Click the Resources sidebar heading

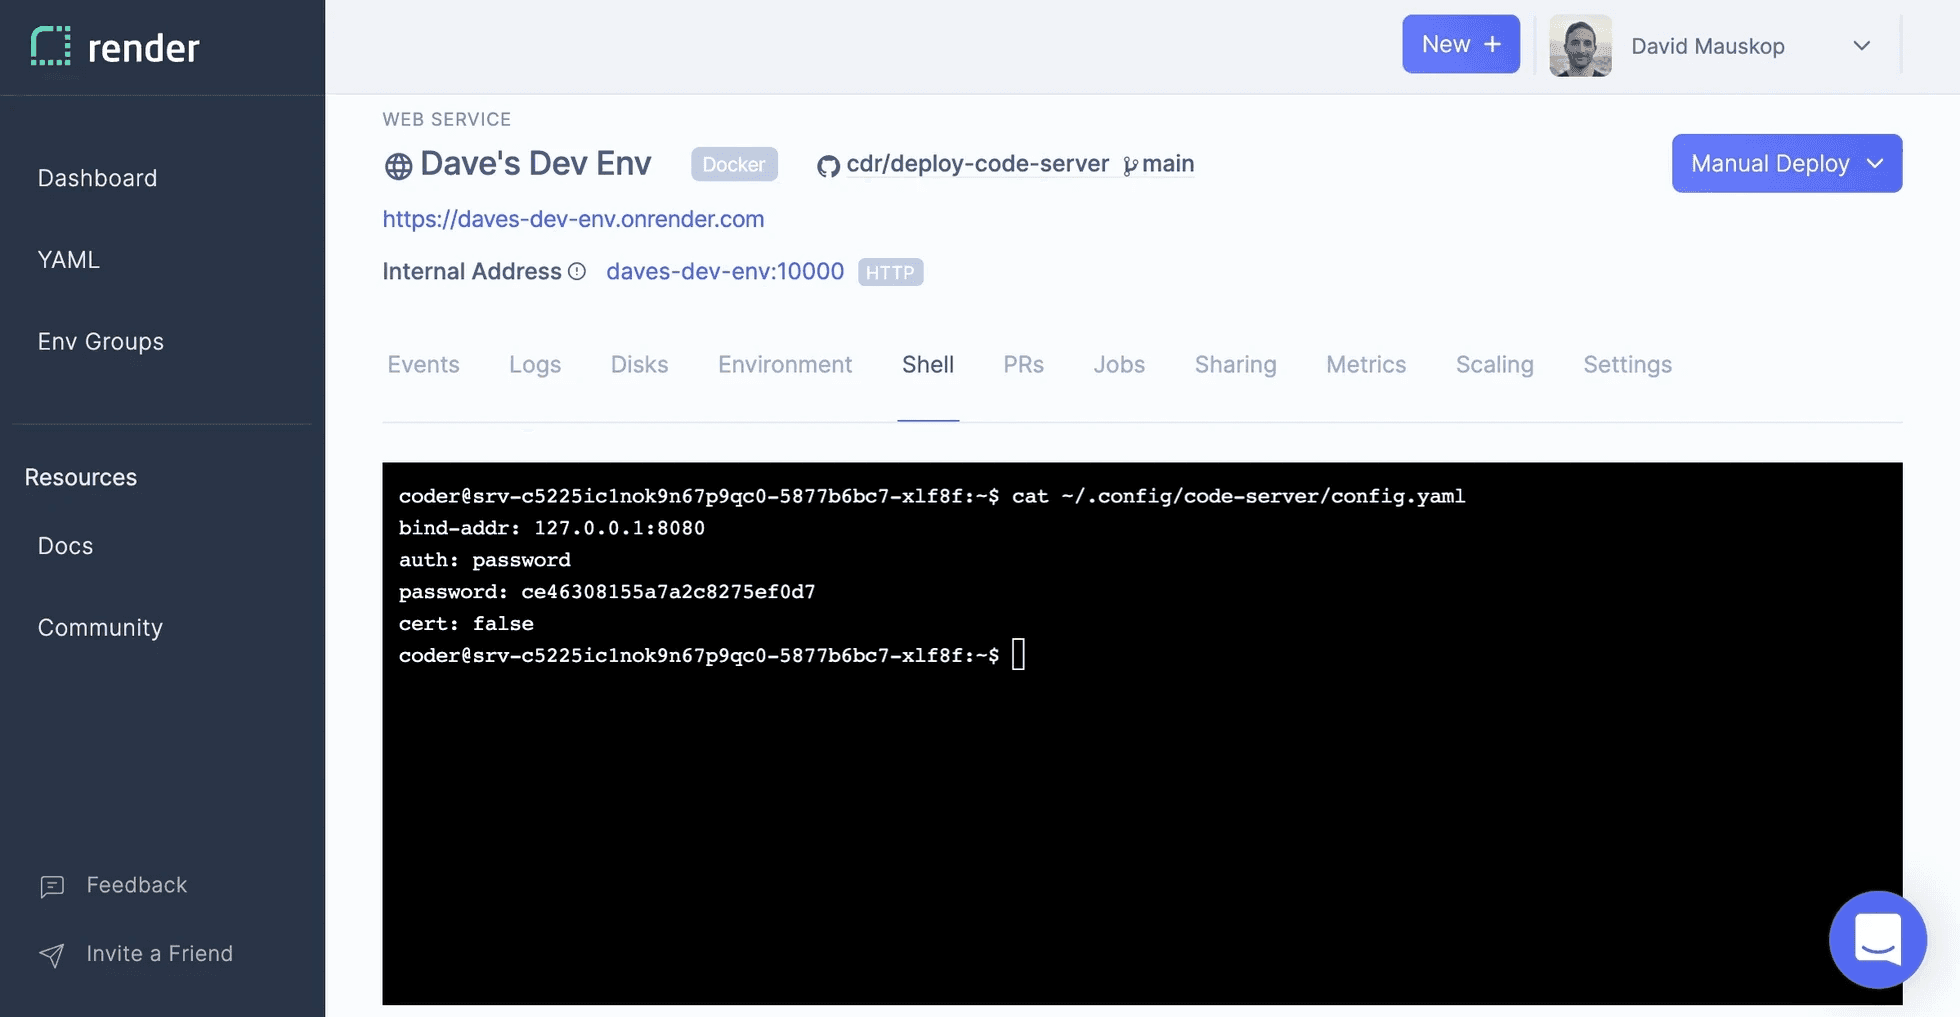click(81, 477)
